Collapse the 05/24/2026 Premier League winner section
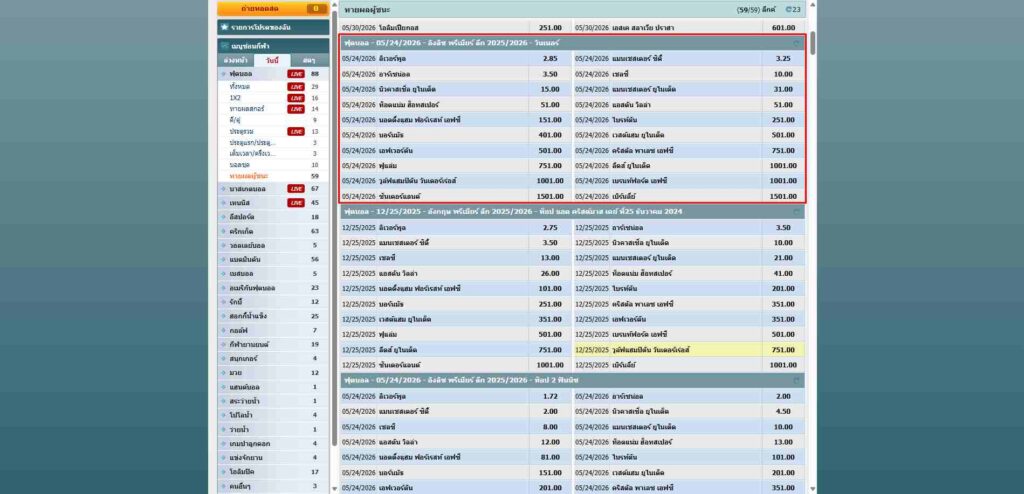This screenshot has width=1024, height=494. [797, 44]
